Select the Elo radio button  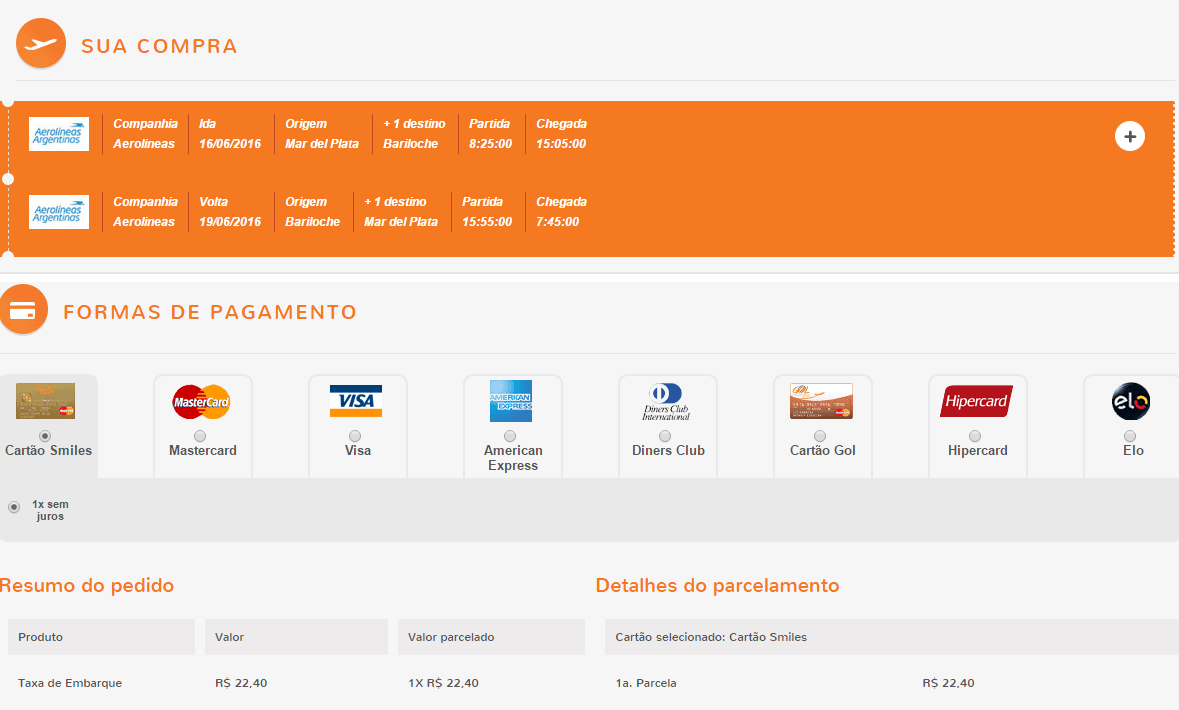tap(1130, 436)
